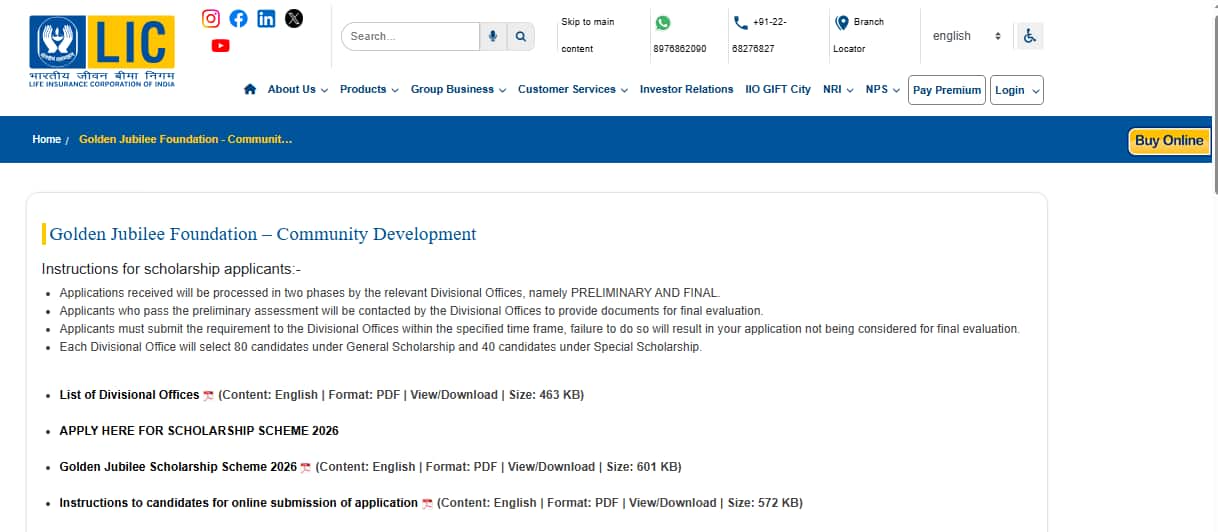The width and height of the screenshot is (1218, 532).
Task: Open LIC Facebook page icon
Action: coord(238,18)
